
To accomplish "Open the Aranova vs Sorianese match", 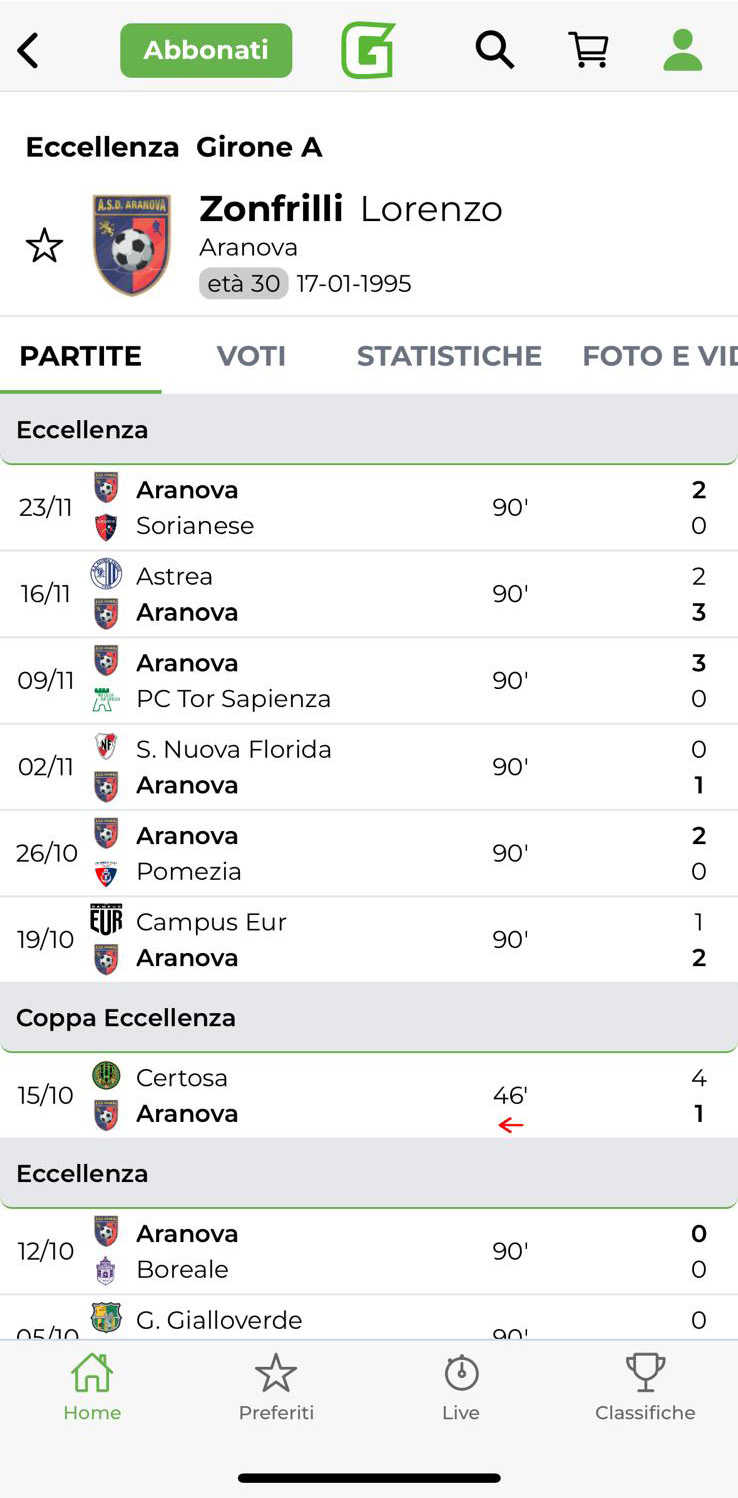I will (368, 508).
